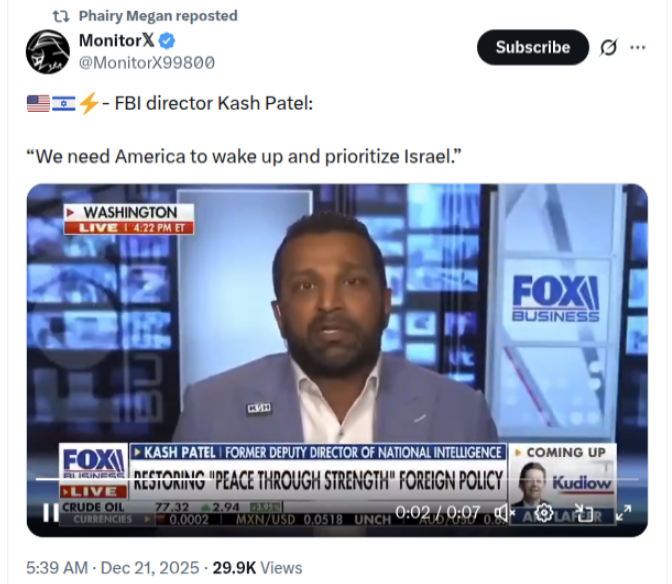Viewport: 672px width, 584px height.
Task: Subscribe to MonitorX
Action: coord(532,47)
